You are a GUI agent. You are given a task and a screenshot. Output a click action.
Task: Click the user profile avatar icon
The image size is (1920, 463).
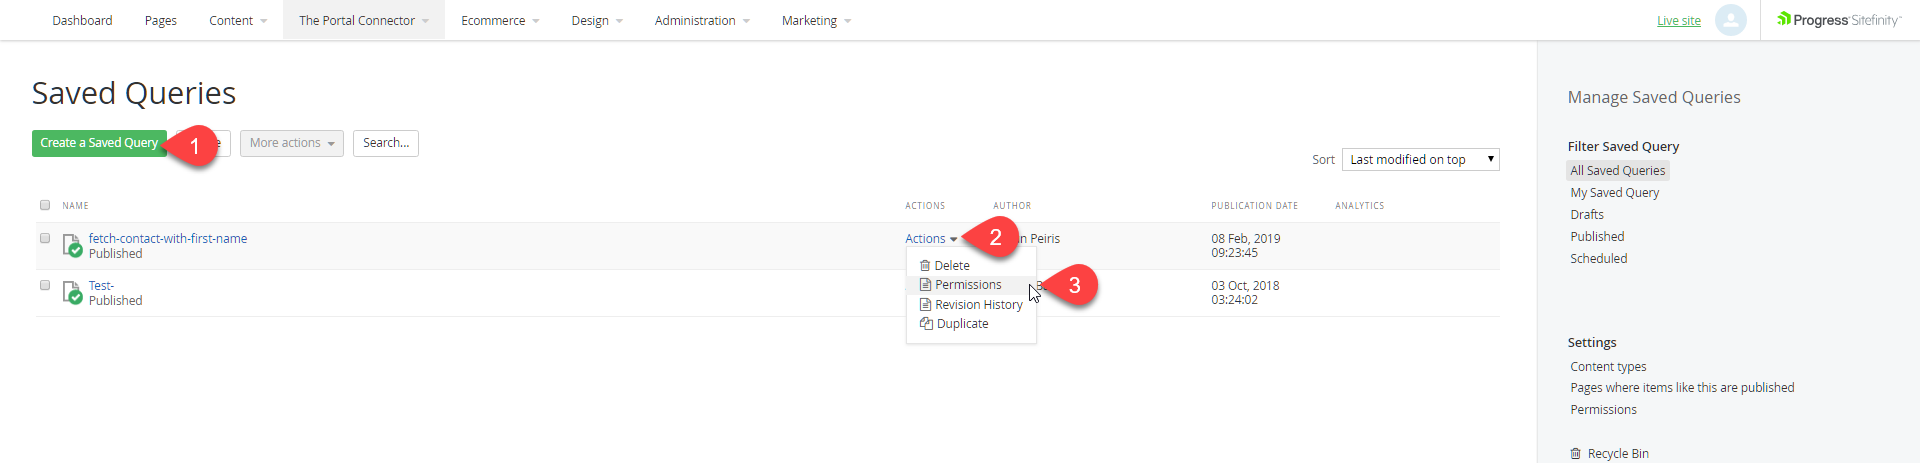1730,20
